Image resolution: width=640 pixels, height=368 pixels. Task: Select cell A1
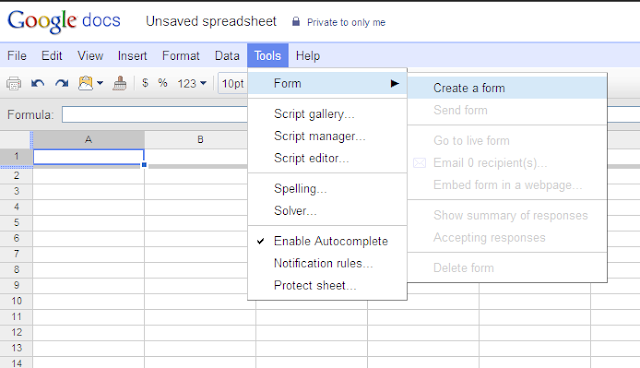[x=89, y=157]
